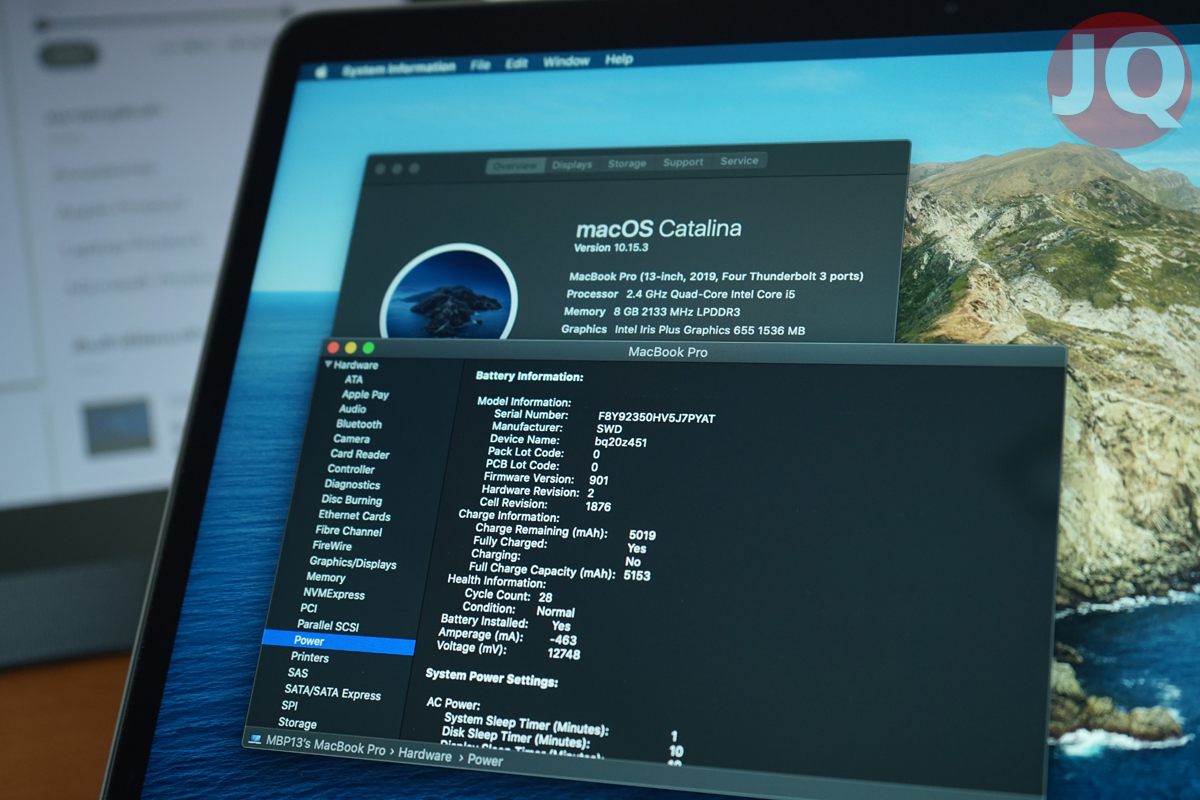Viewport: 1200px width, 800px height.
Task: Click the Amperage value -463
Action: [x=563, y=640]
